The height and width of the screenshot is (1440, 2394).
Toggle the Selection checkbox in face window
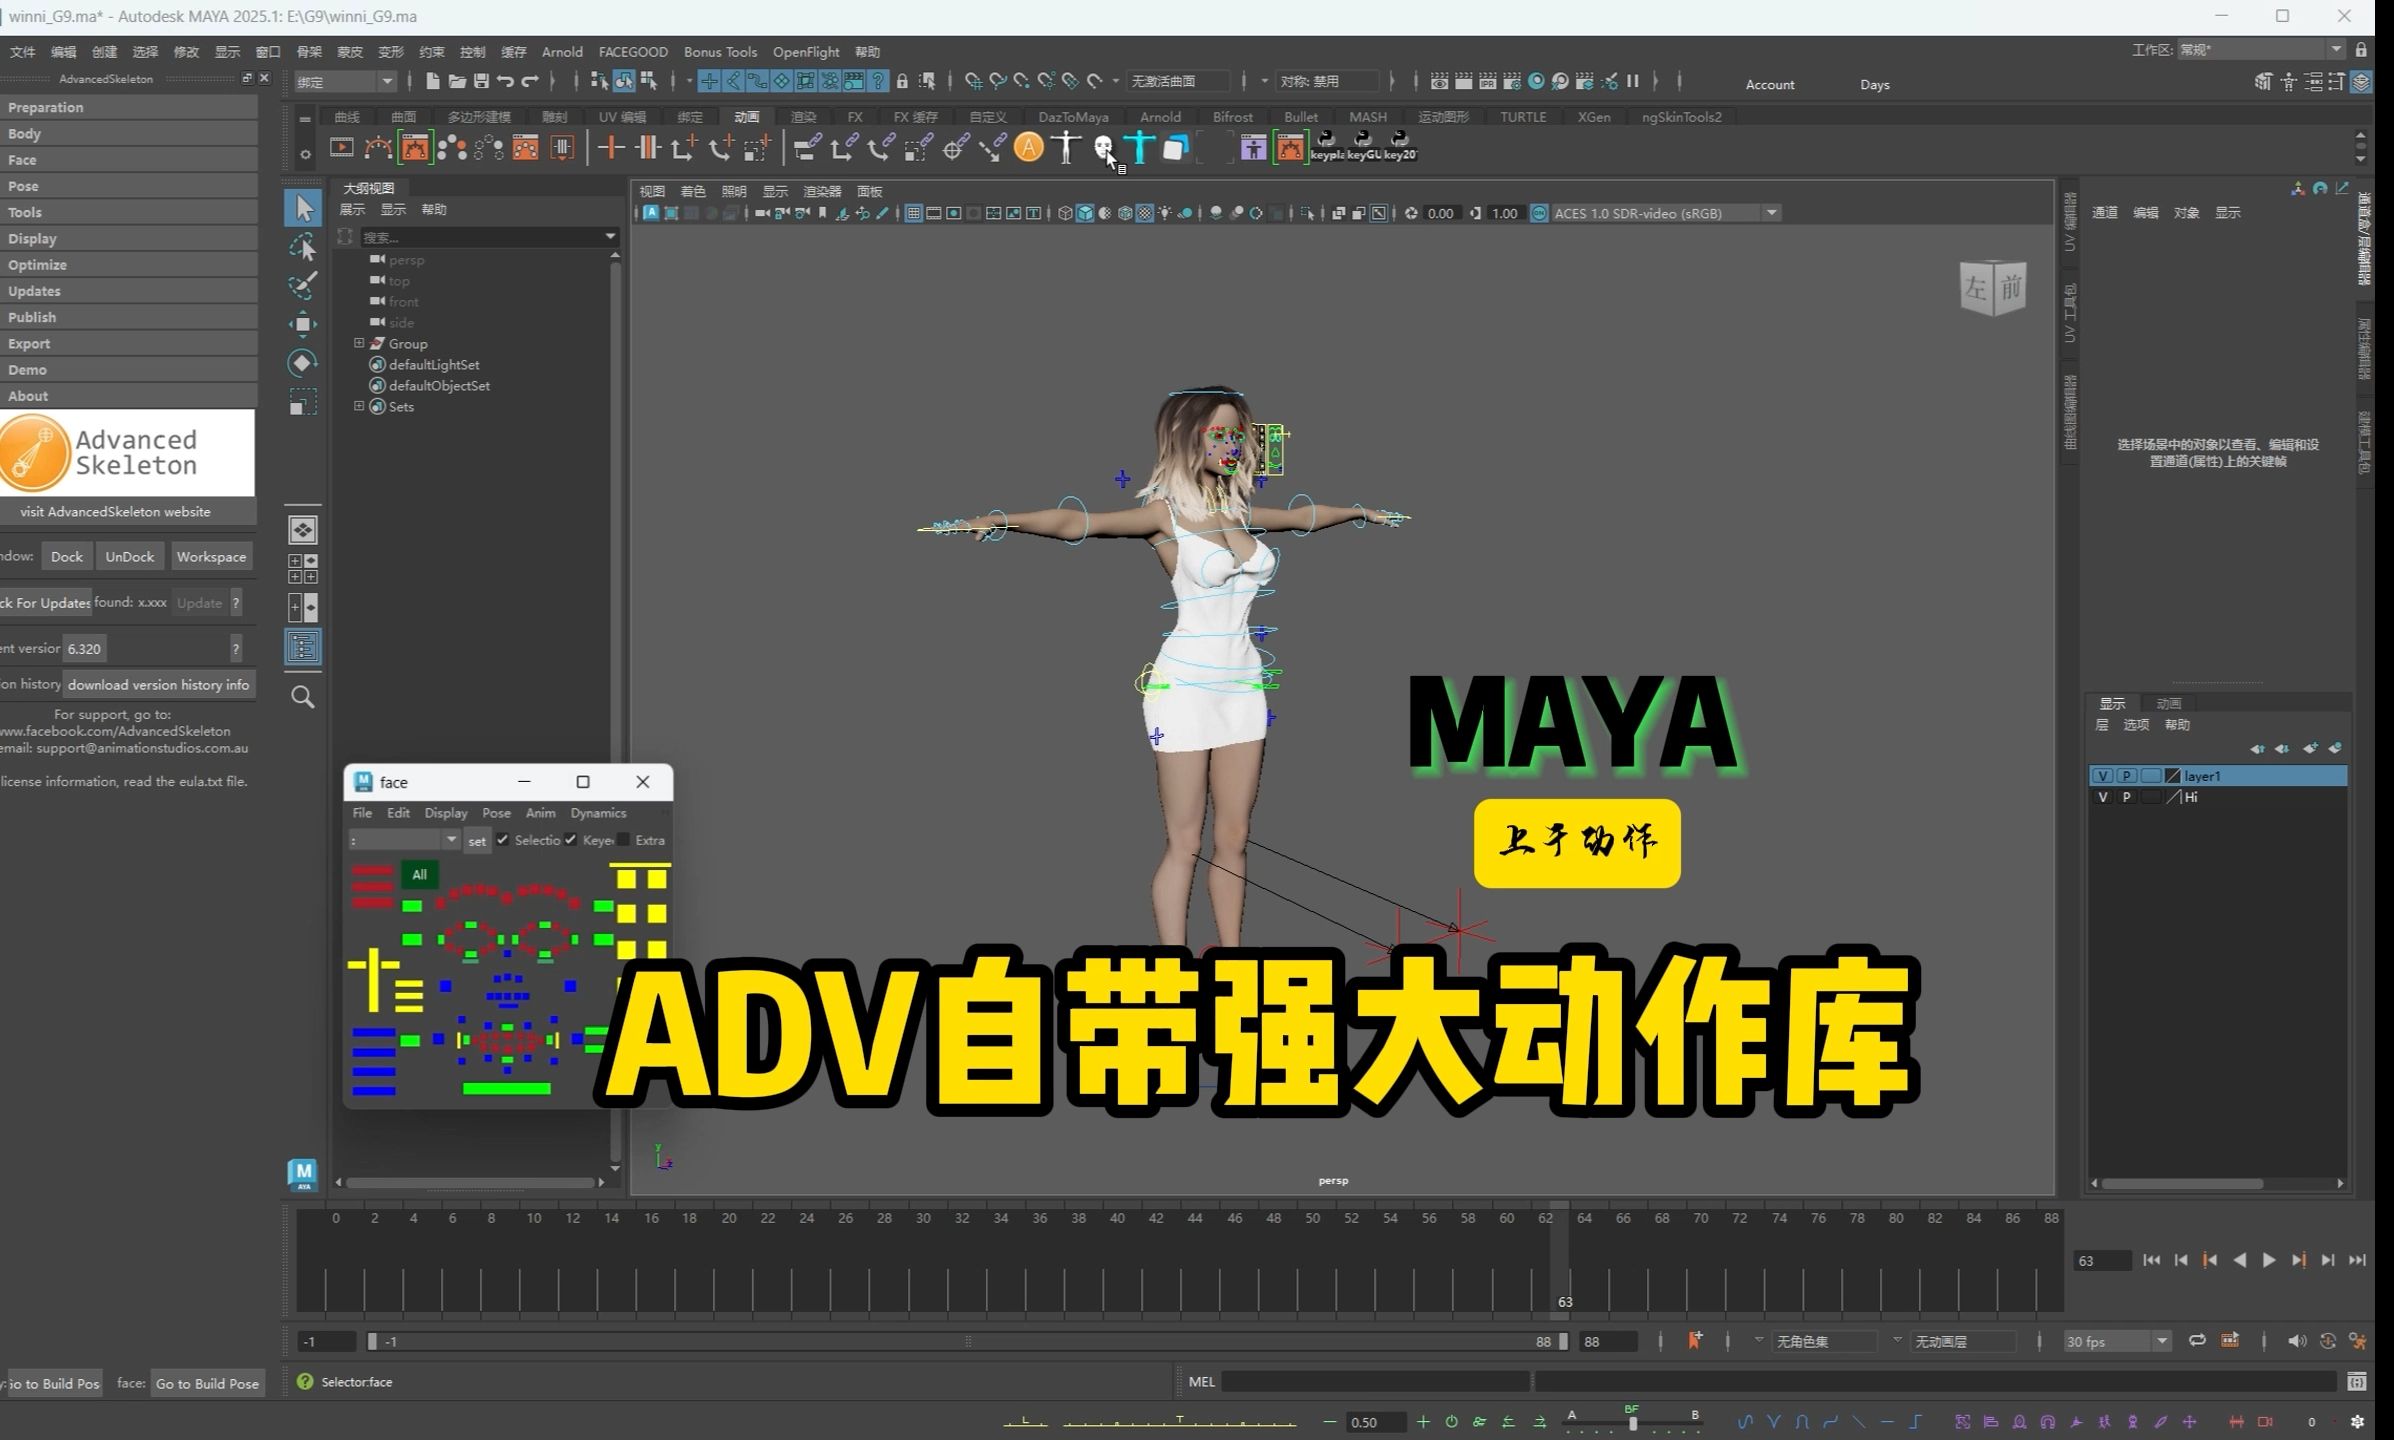pyautogui.click(x=503, y=840)
